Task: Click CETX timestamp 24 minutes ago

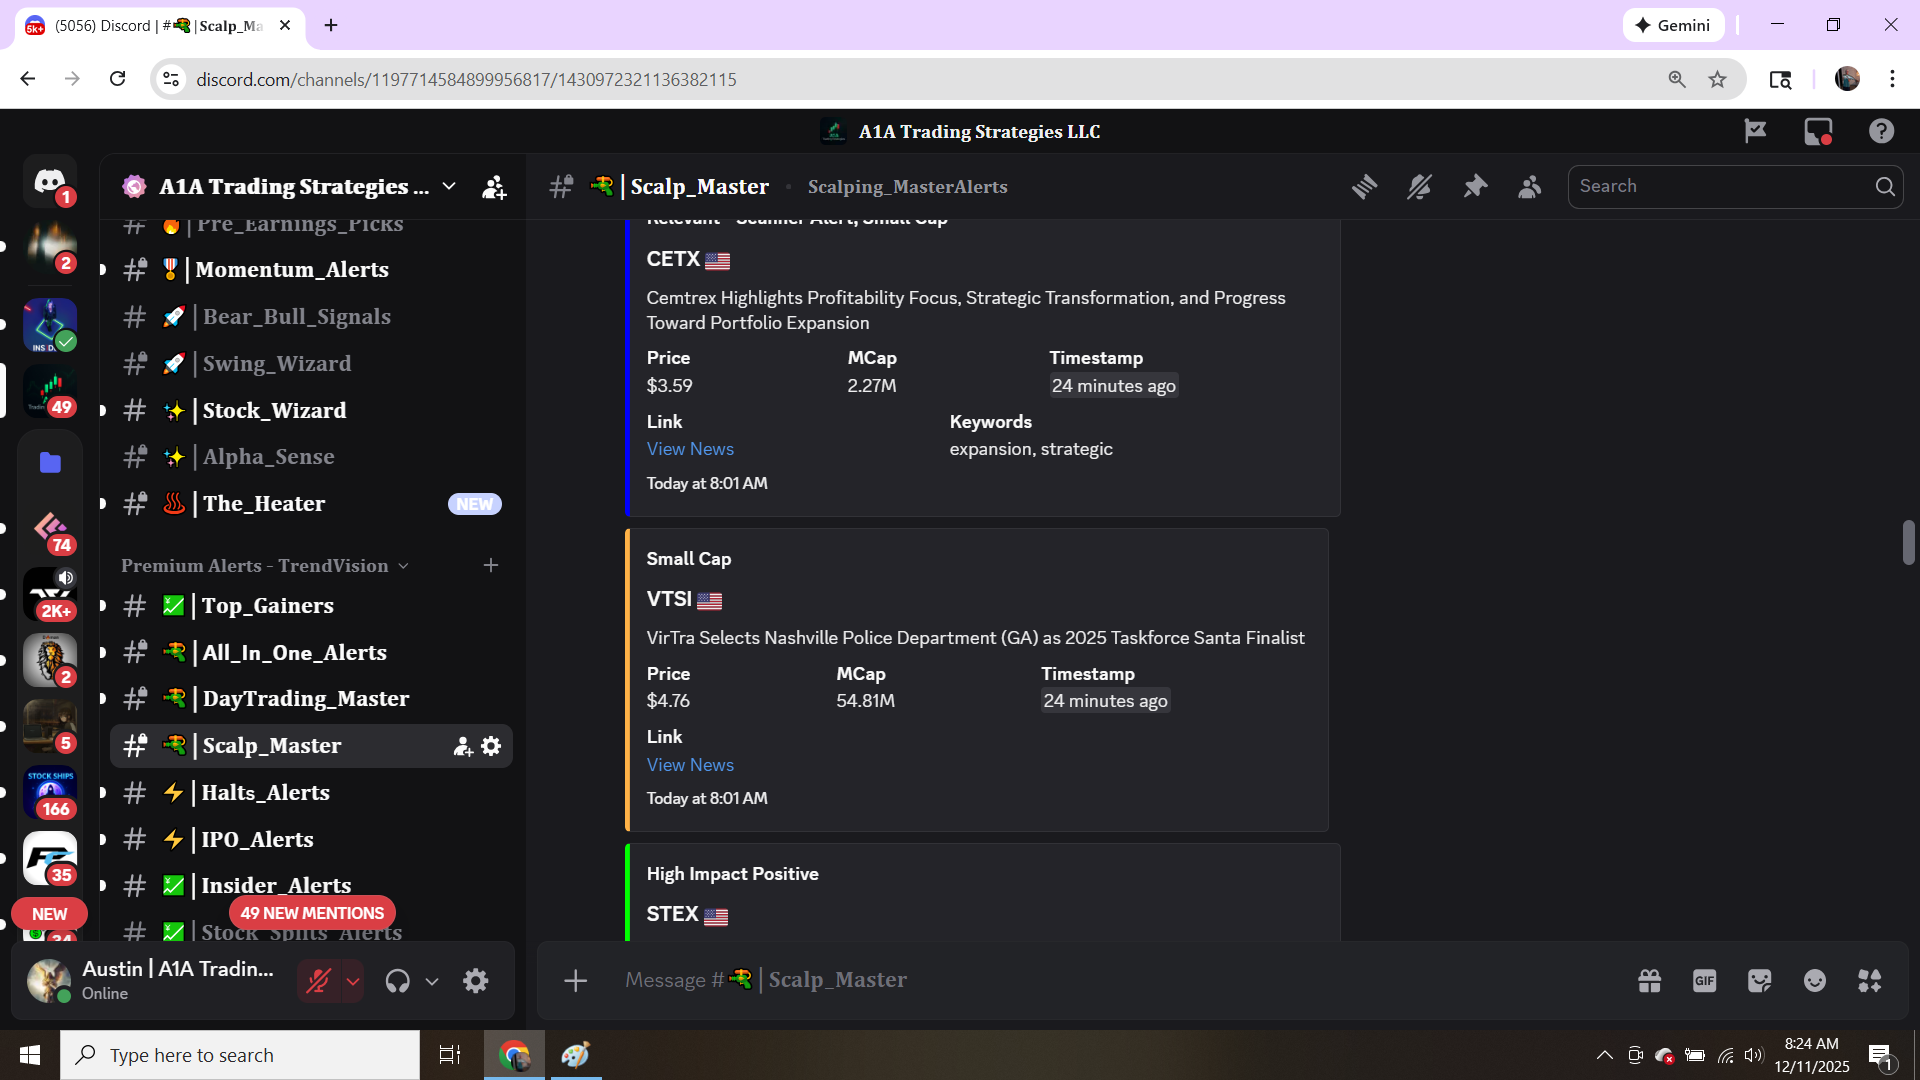Action: coord(1113,386)
